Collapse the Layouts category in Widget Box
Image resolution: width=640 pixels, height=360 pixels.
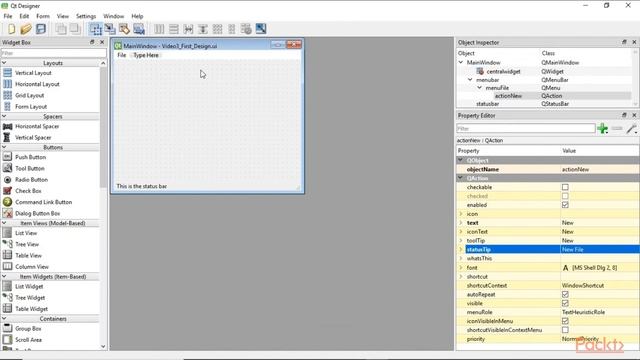click(4, 63)
